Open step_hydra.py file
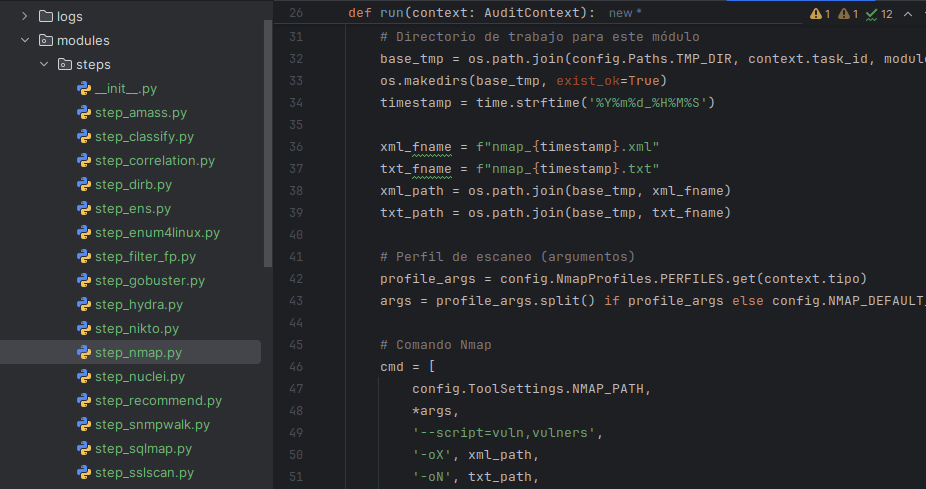Viewport: 926px width, 489px height. pyautogui.click(x=139, y=305)
